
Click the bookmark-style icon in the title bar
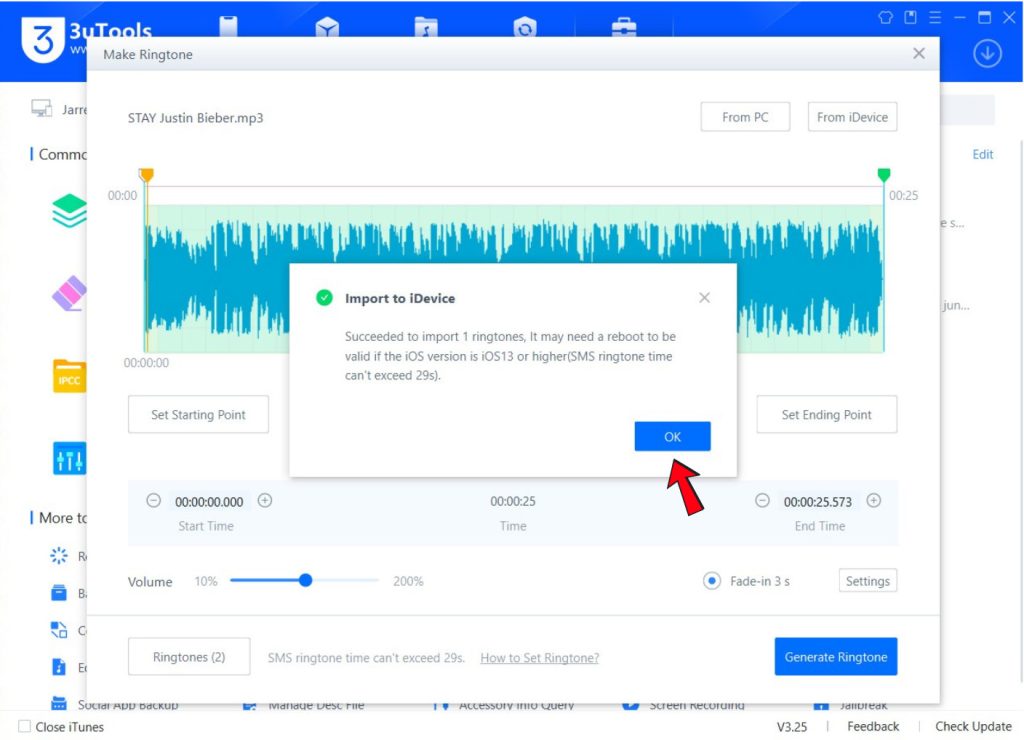910,18
